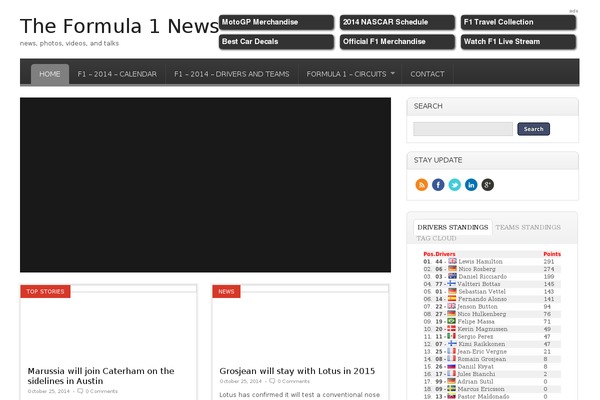
Task: Open the Best Car Decals ad link
Action: 276,42
